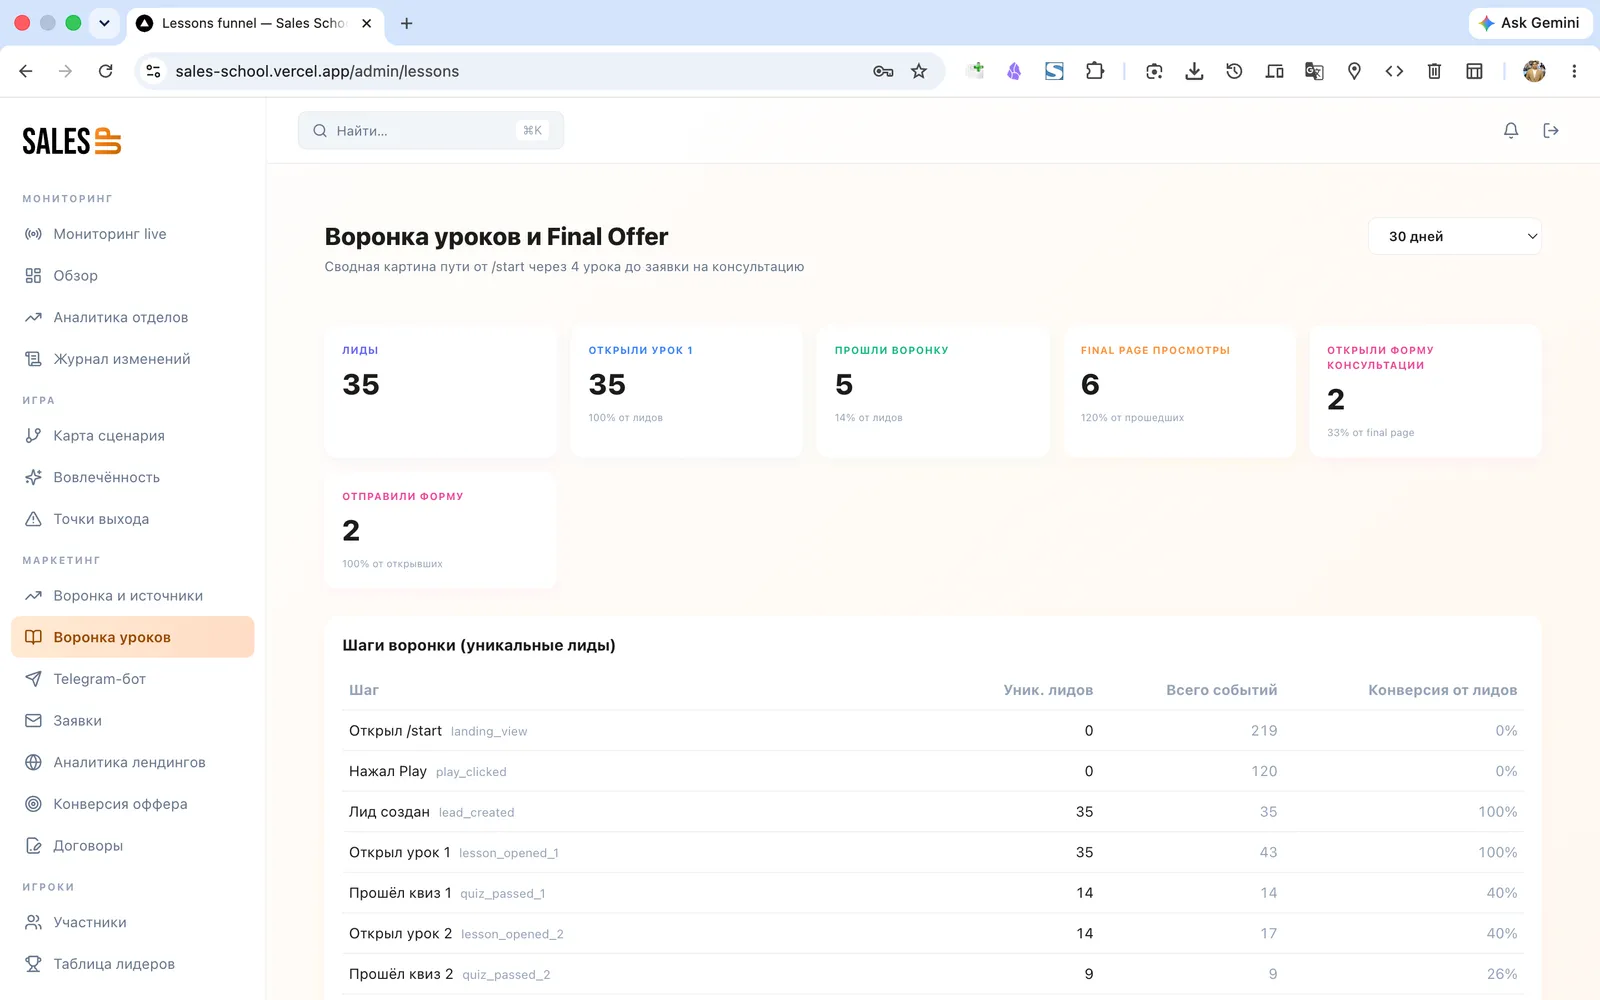Select Воронка и источники

pos(133,596)
